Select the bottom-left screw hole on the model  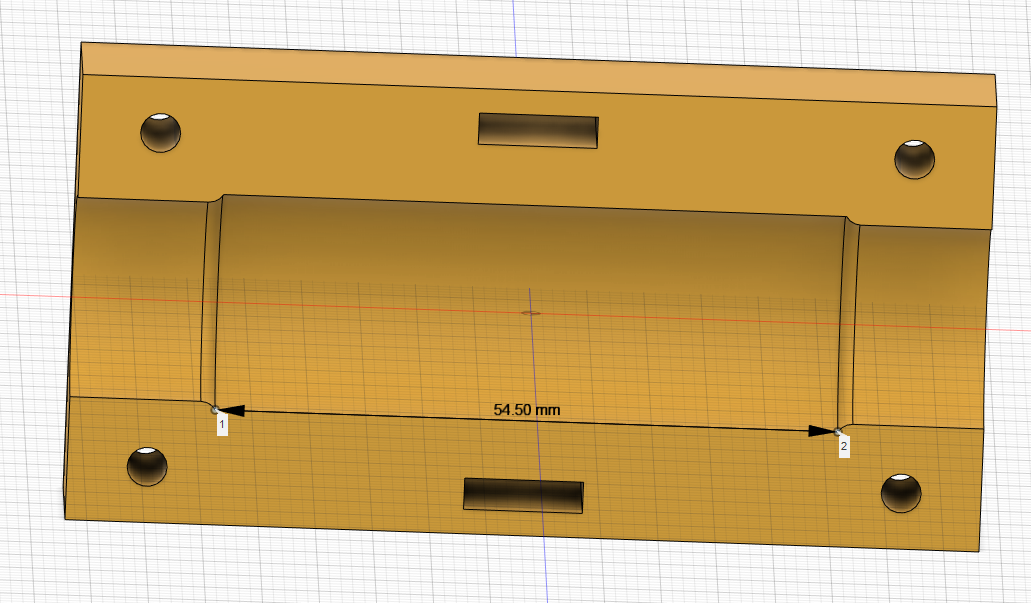pos(147,466)
